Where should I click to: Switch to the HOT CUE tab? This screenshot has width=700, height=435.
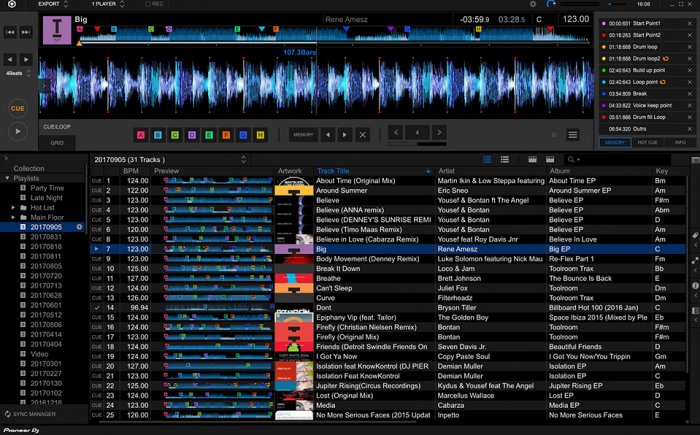647,143
